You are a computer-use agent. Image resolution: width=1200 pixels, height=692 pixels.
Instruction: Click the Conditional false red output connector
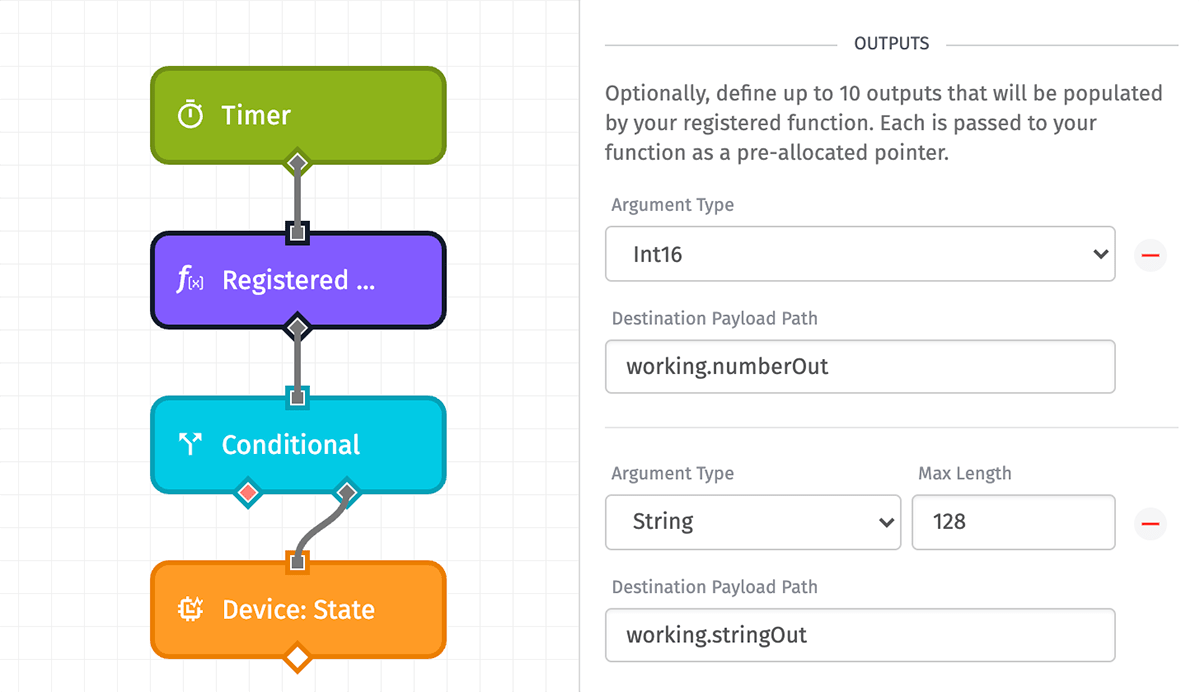tap(248, 492)
